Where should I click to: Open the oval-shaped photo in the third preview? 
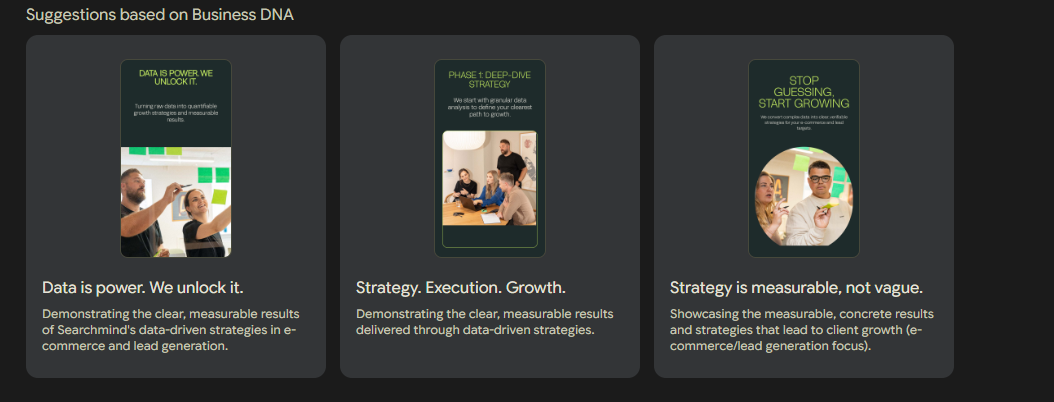804,196
